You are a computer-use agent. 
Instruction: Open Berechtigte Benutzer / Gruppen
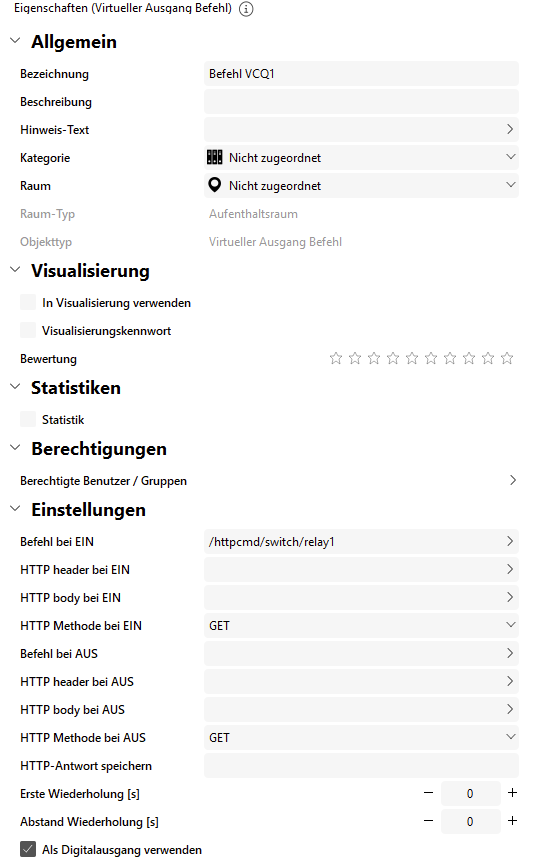pyautogui.click(x=269, y=481)
